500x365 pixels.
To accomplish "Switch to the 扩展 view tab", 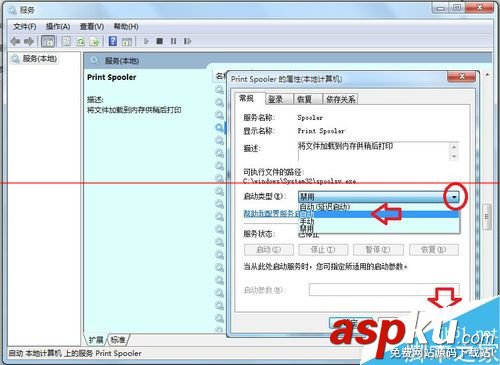I will (x=96, y=340).
